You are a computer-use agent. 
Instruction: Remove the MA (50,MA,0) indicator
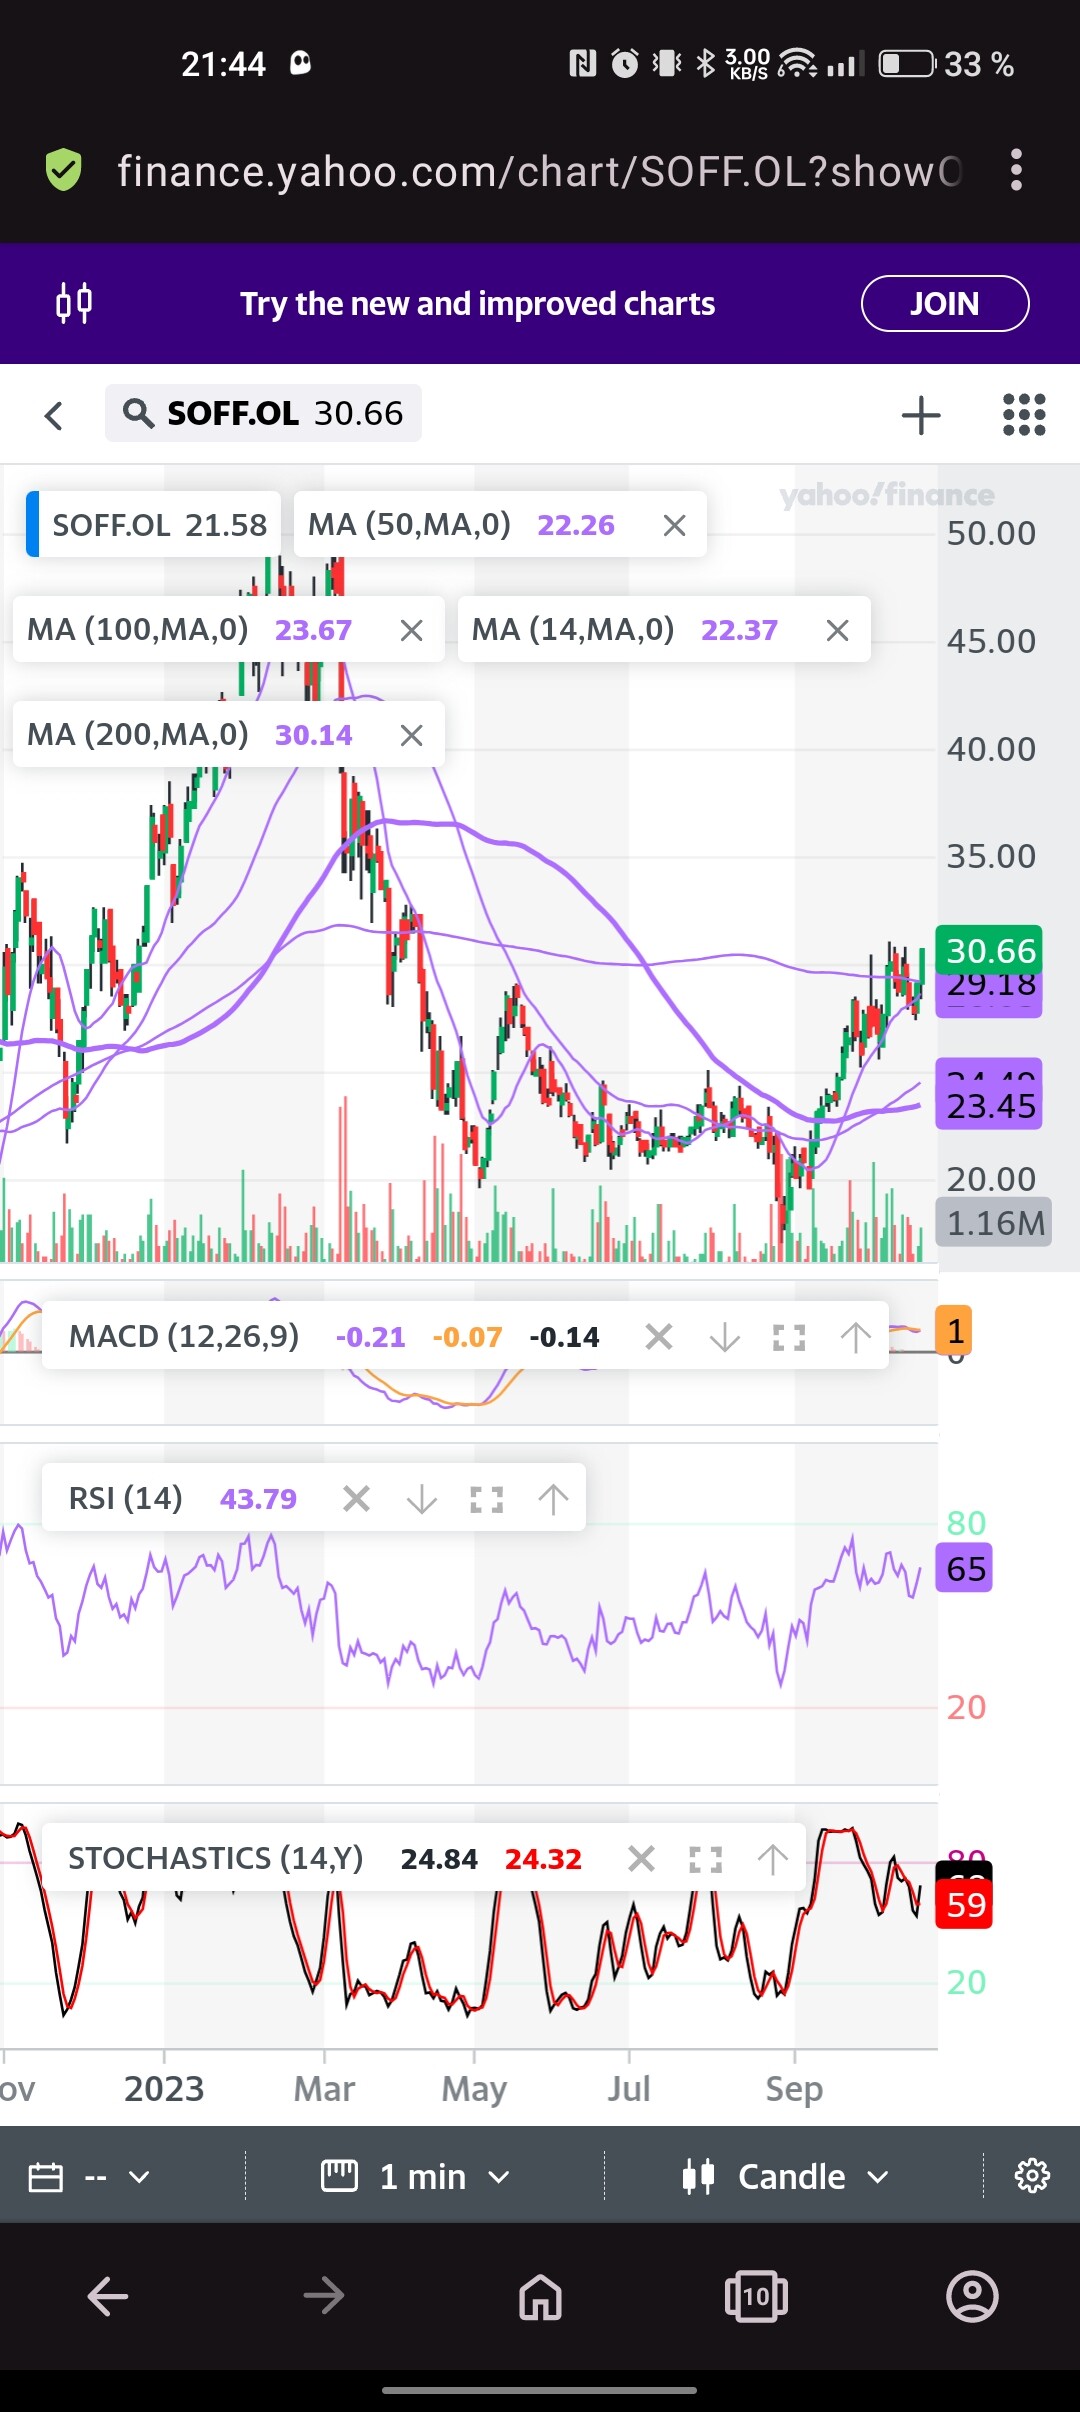[674, 525]
